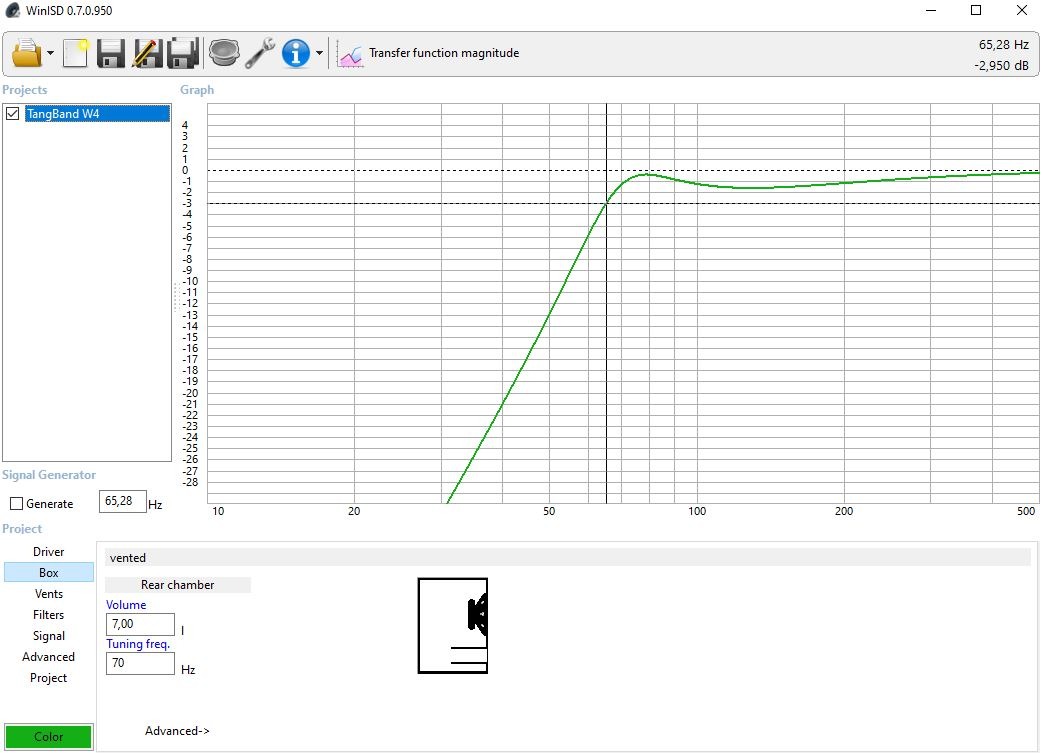Screen dimensions: 1043x753
Task: Open the Vents tab
Action: (49, 593)
